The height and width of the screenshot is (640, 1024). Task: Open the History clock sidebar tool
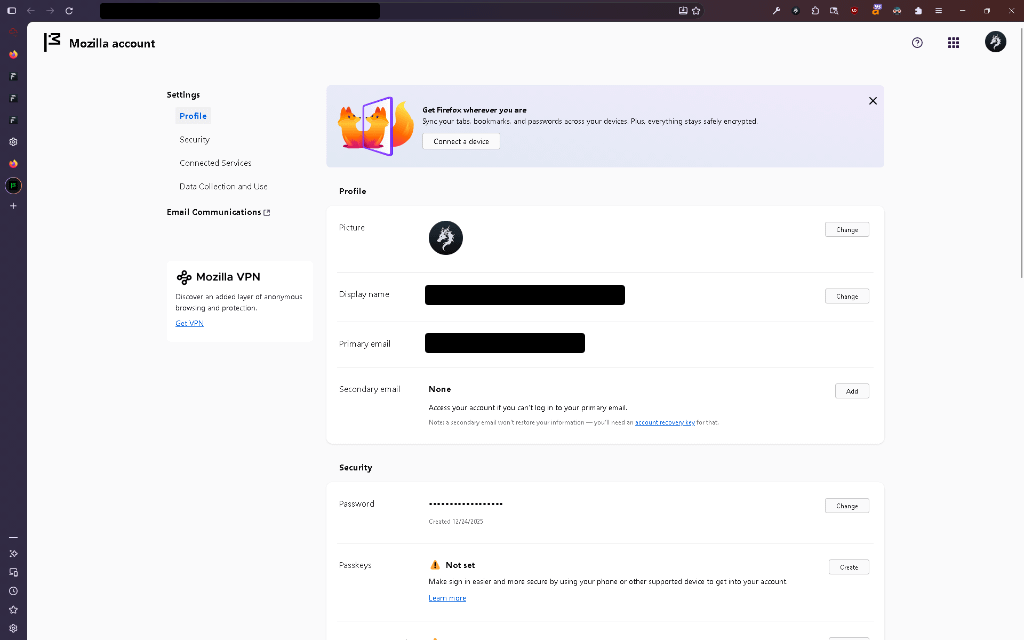[x=13, y=591]
